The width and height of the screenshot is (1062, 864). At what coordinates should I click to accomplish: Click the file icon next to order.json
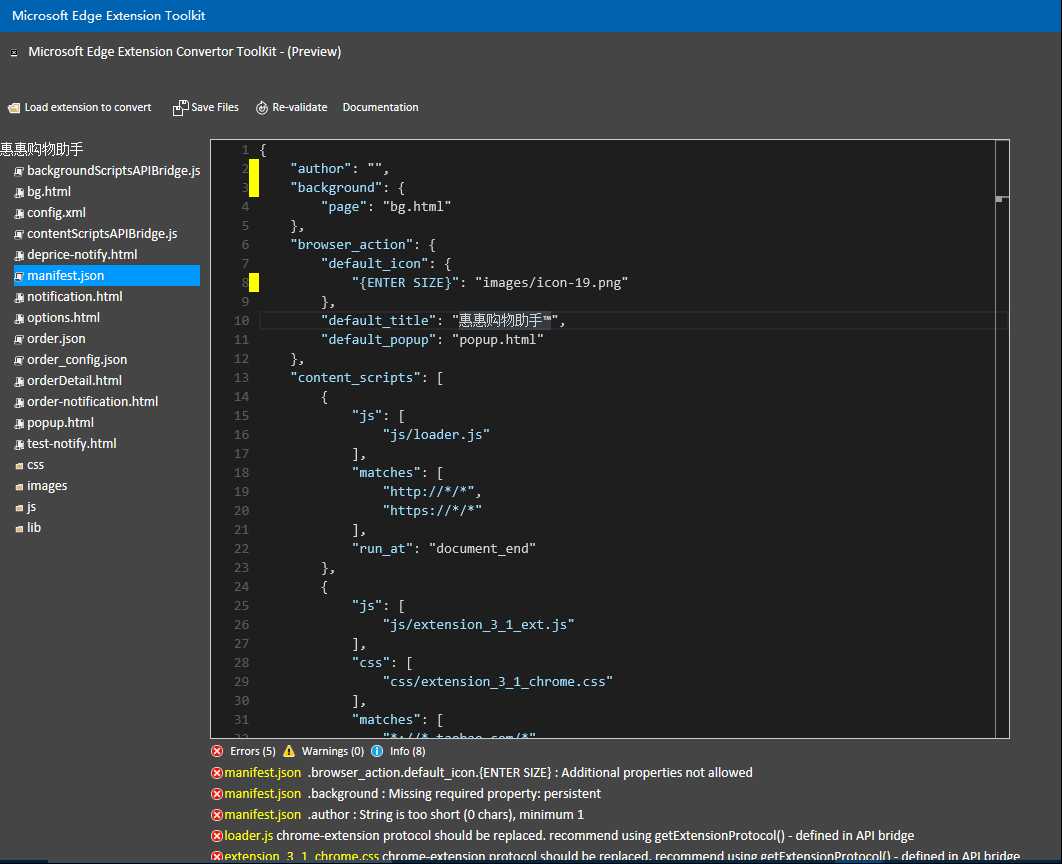point(19,339)
